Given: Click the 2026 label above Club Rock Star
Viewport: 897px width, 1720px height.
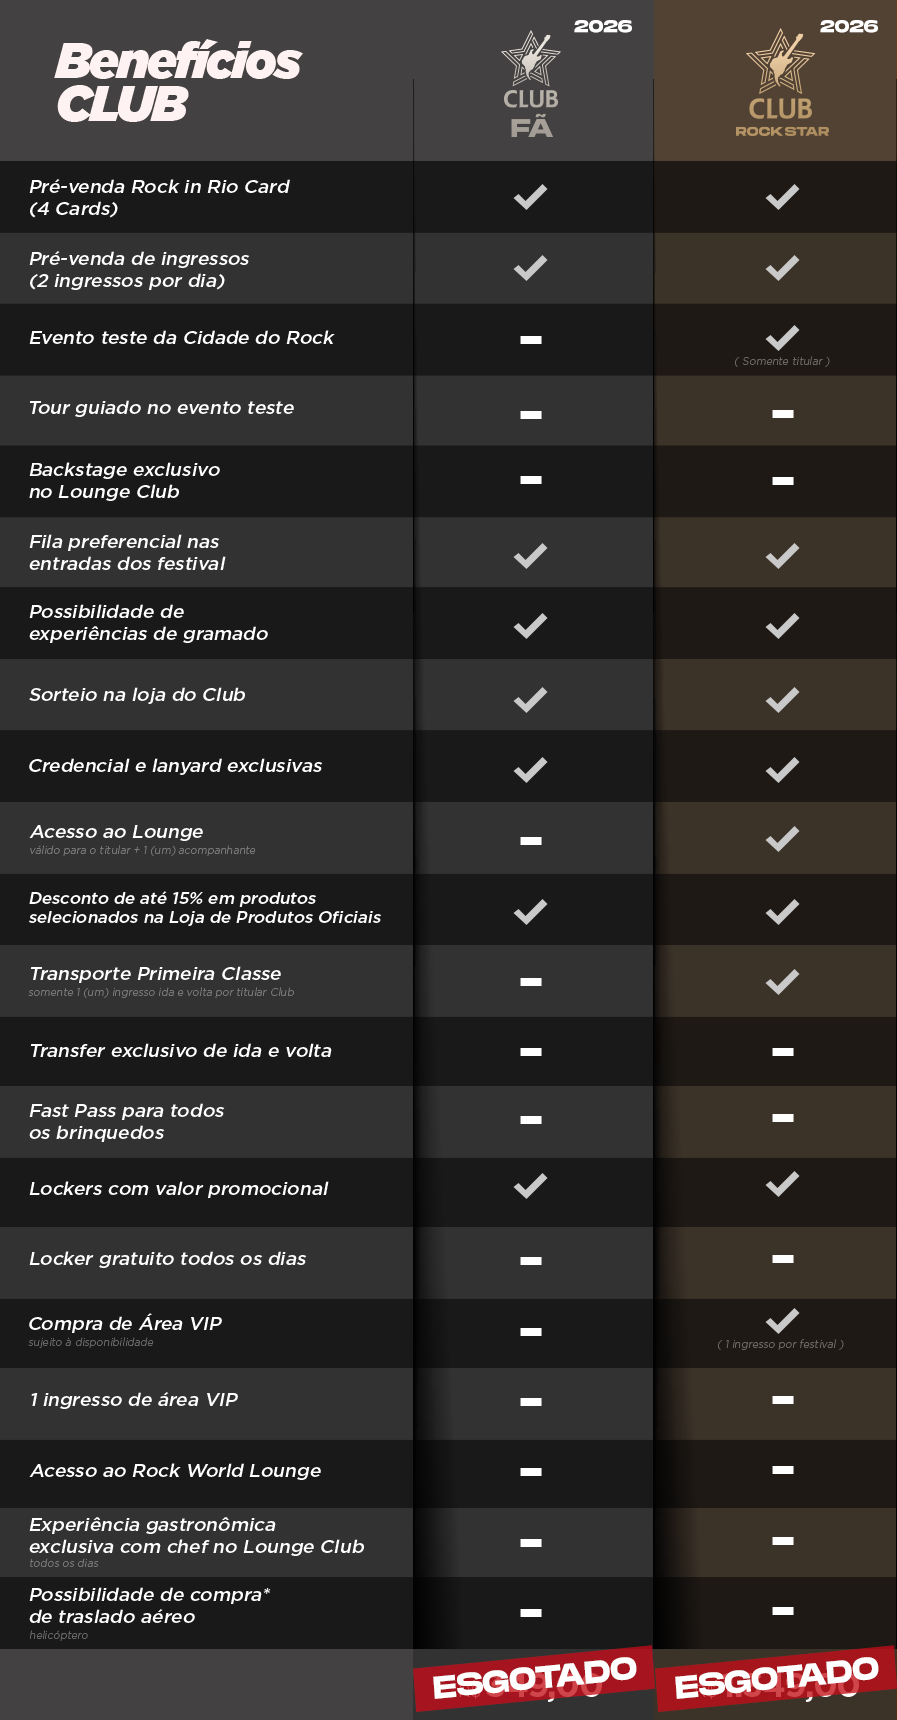Looking at the screenshot, I should 848,27.
